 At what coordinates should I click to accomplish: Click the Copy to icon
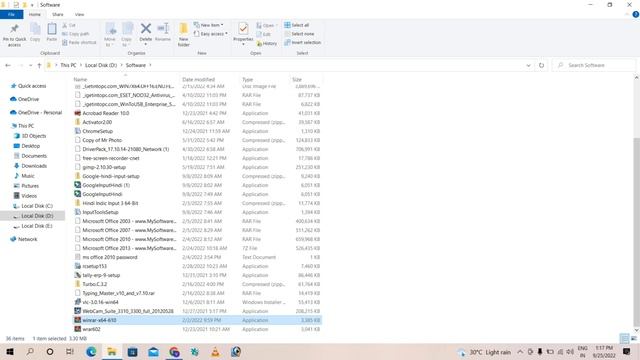pyautogui.click(x=127, y=29)
